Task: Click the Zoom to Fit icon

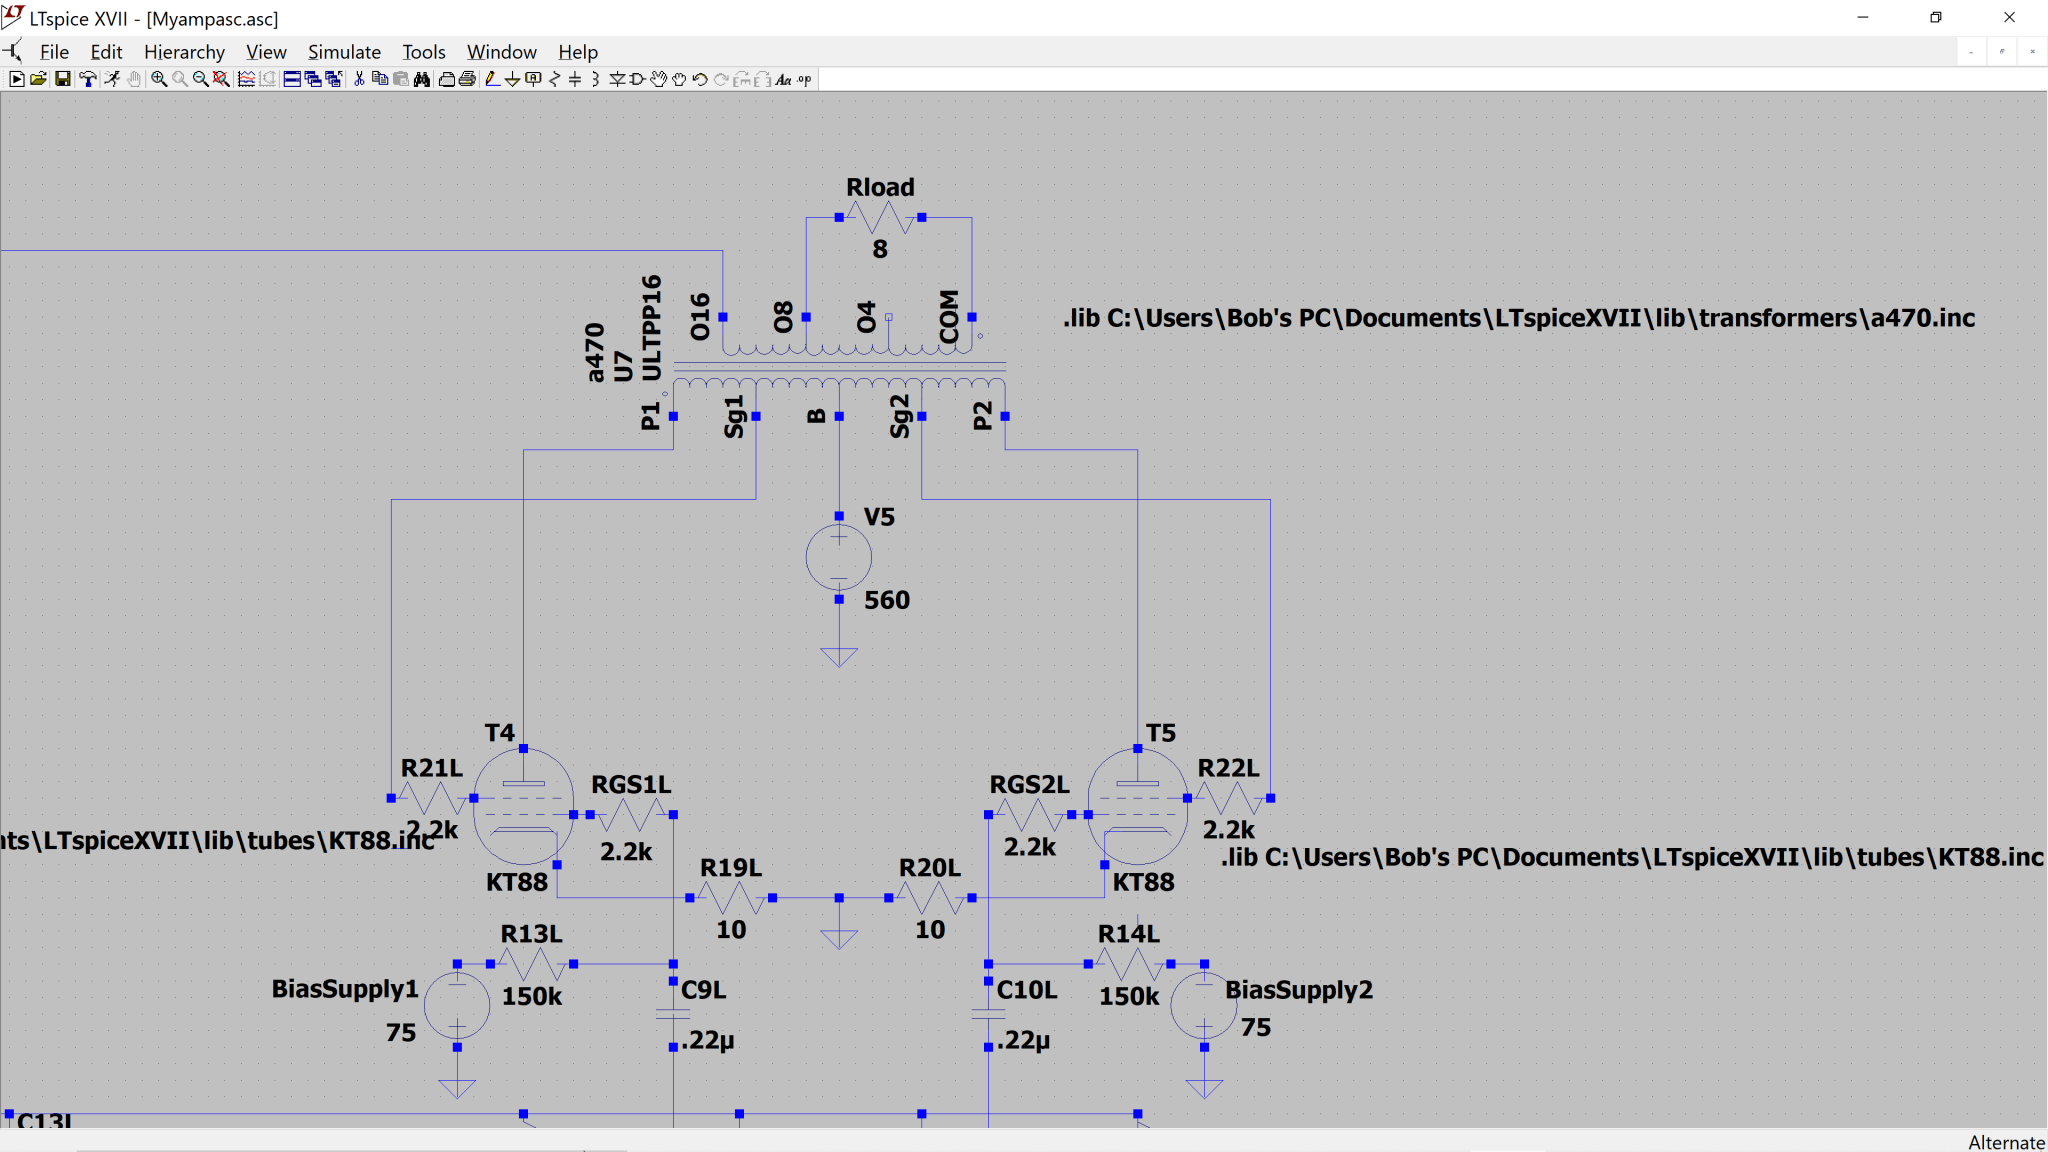Action: coord(221,79)
